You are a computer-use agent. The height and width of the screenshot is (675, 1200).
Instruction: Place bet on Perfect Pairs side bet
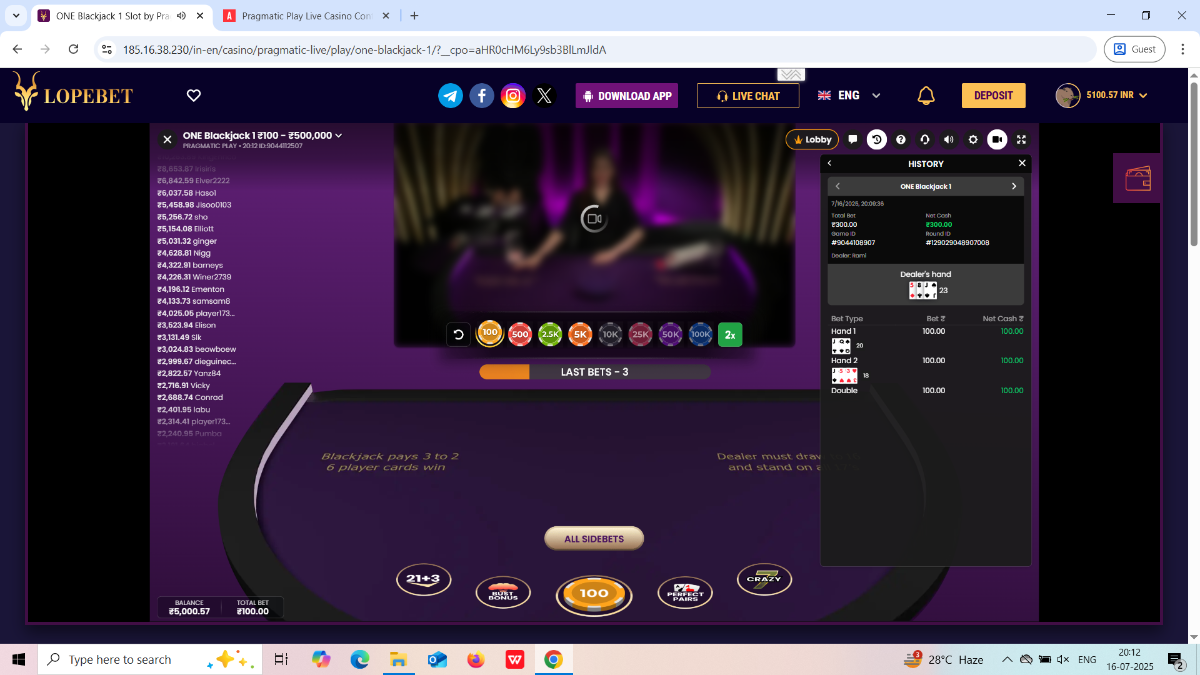[685, 593]
